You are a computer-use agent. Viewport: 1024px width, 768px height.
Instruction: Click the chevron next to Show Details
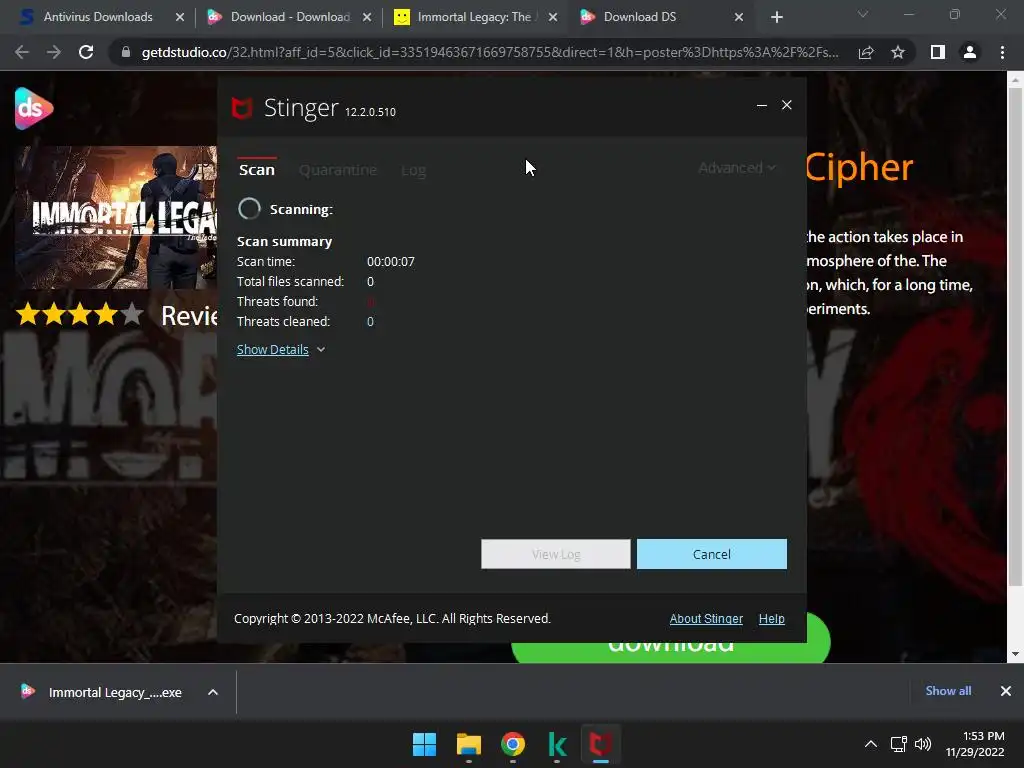pos(321,349)
